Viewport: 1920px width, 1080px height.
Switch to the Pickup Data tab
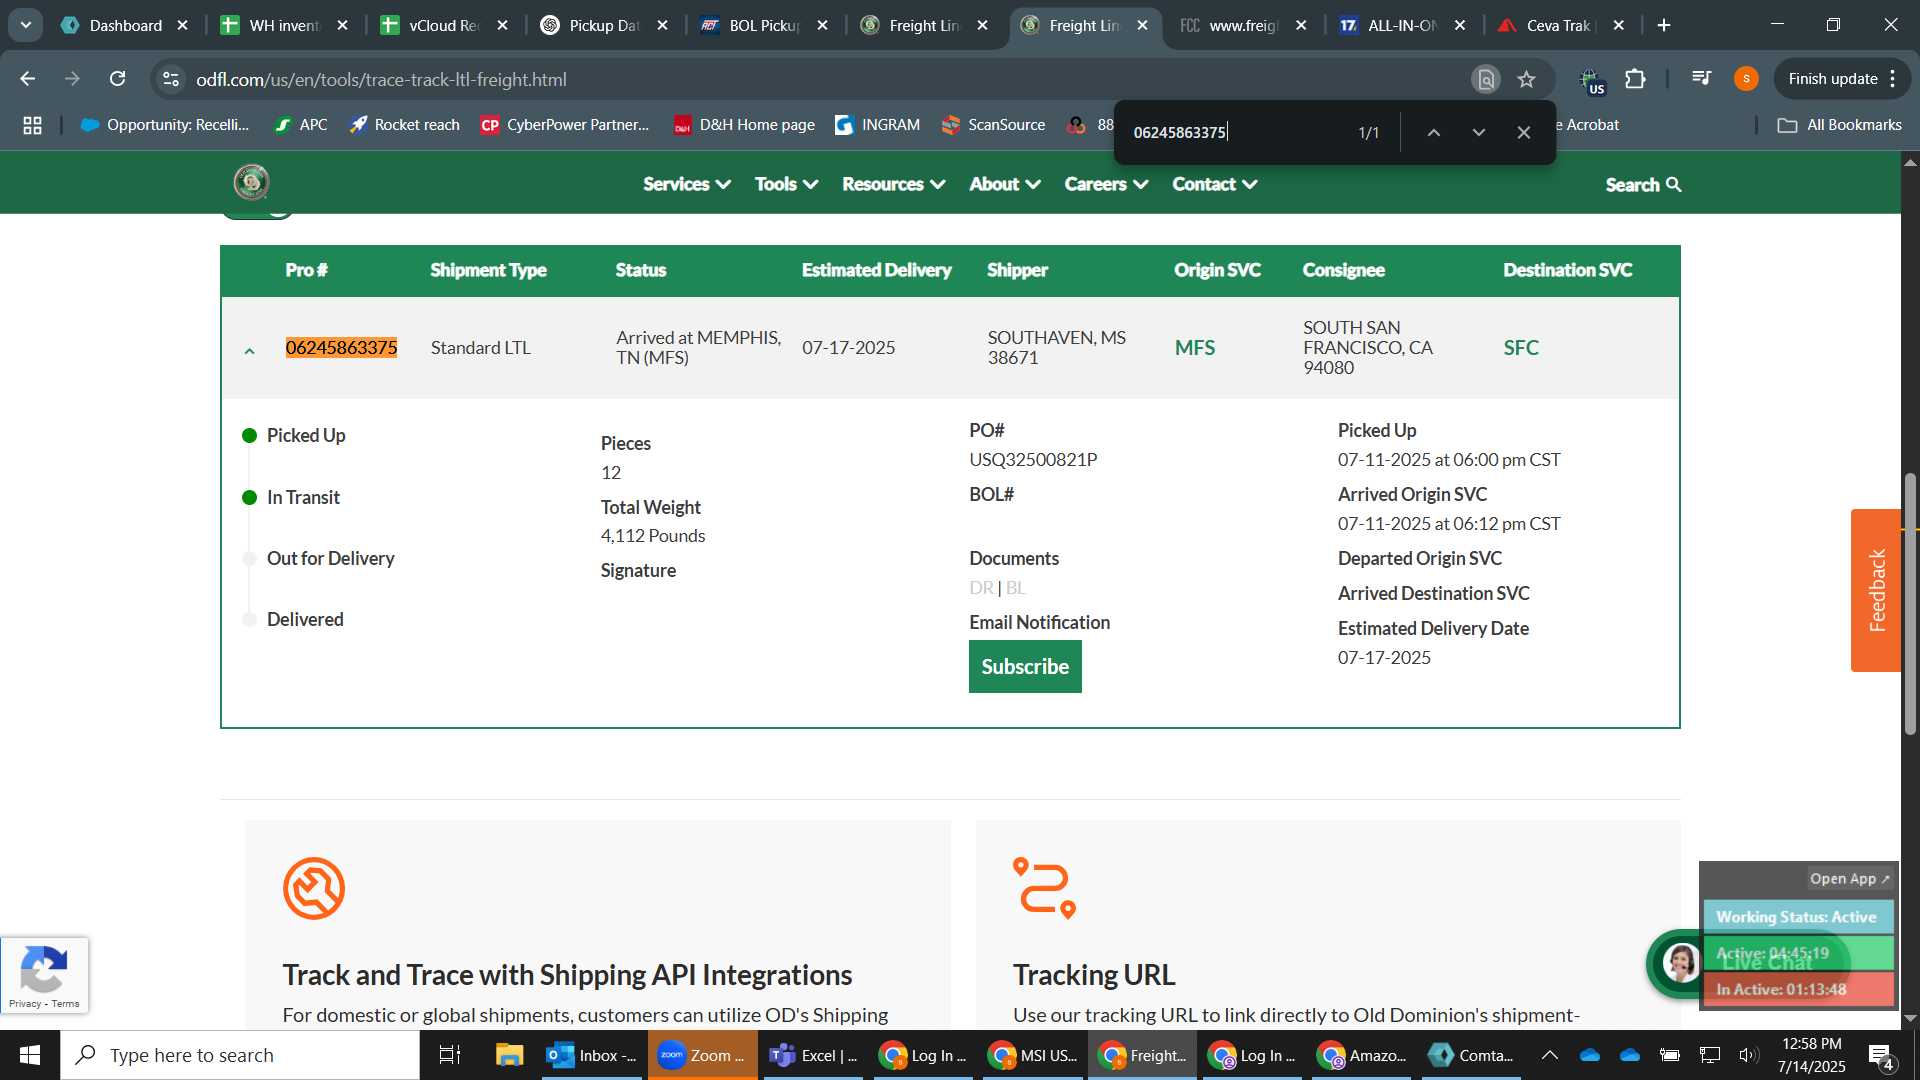click(x=603, y=25)
